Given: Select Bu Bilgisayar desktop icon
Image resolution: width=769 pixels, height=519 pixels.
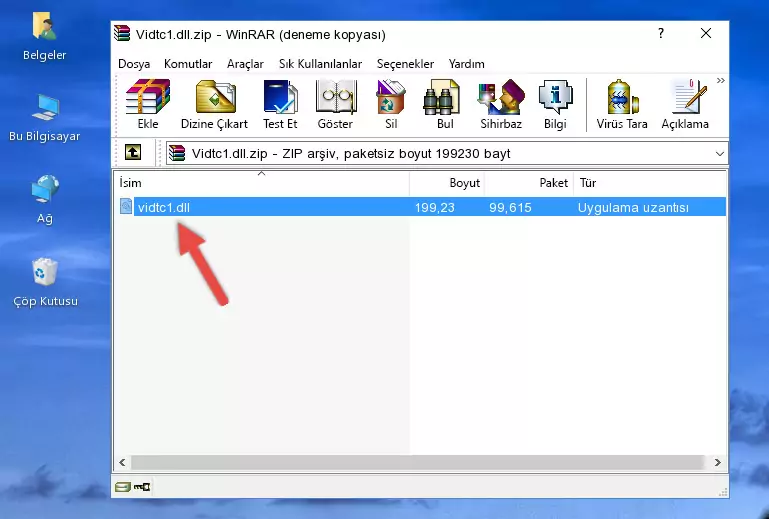Looking at the screenshot, I should (45, 118).
